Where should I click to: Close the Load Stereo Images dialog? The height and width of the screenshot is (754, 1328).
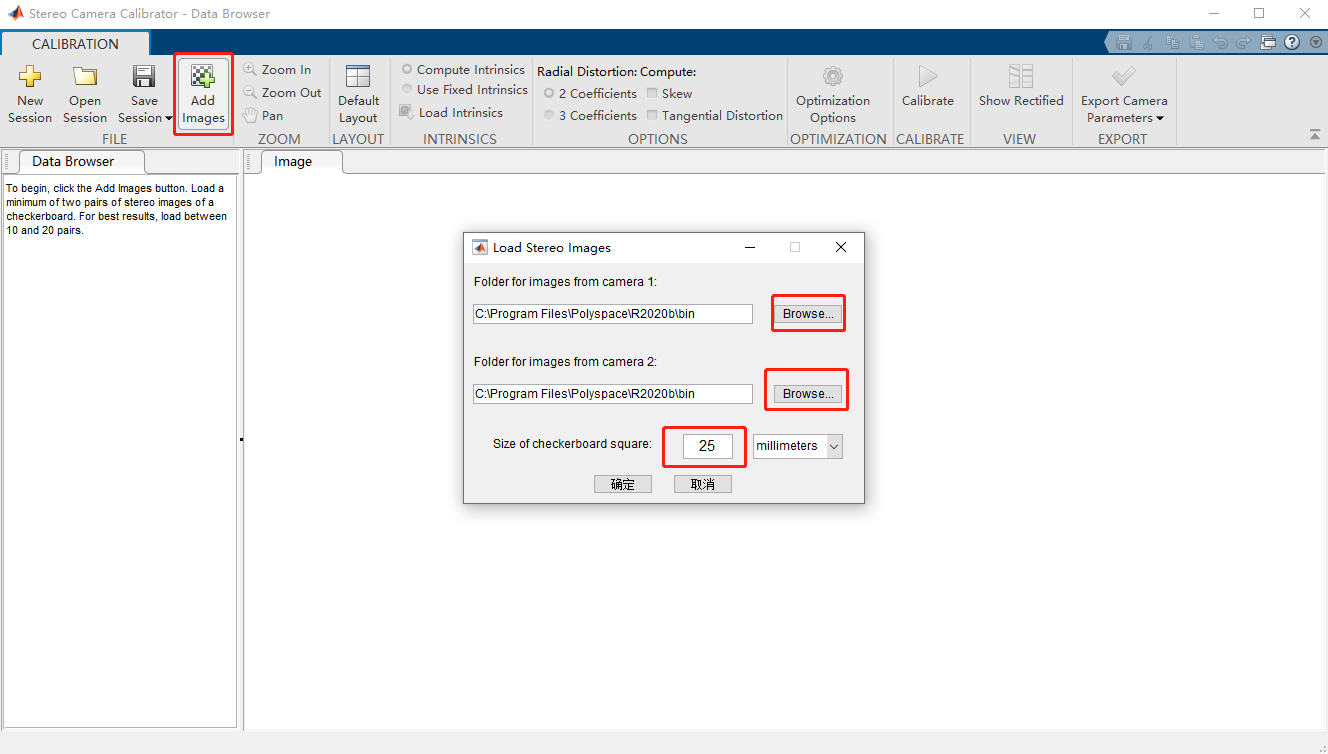point(841,247)
